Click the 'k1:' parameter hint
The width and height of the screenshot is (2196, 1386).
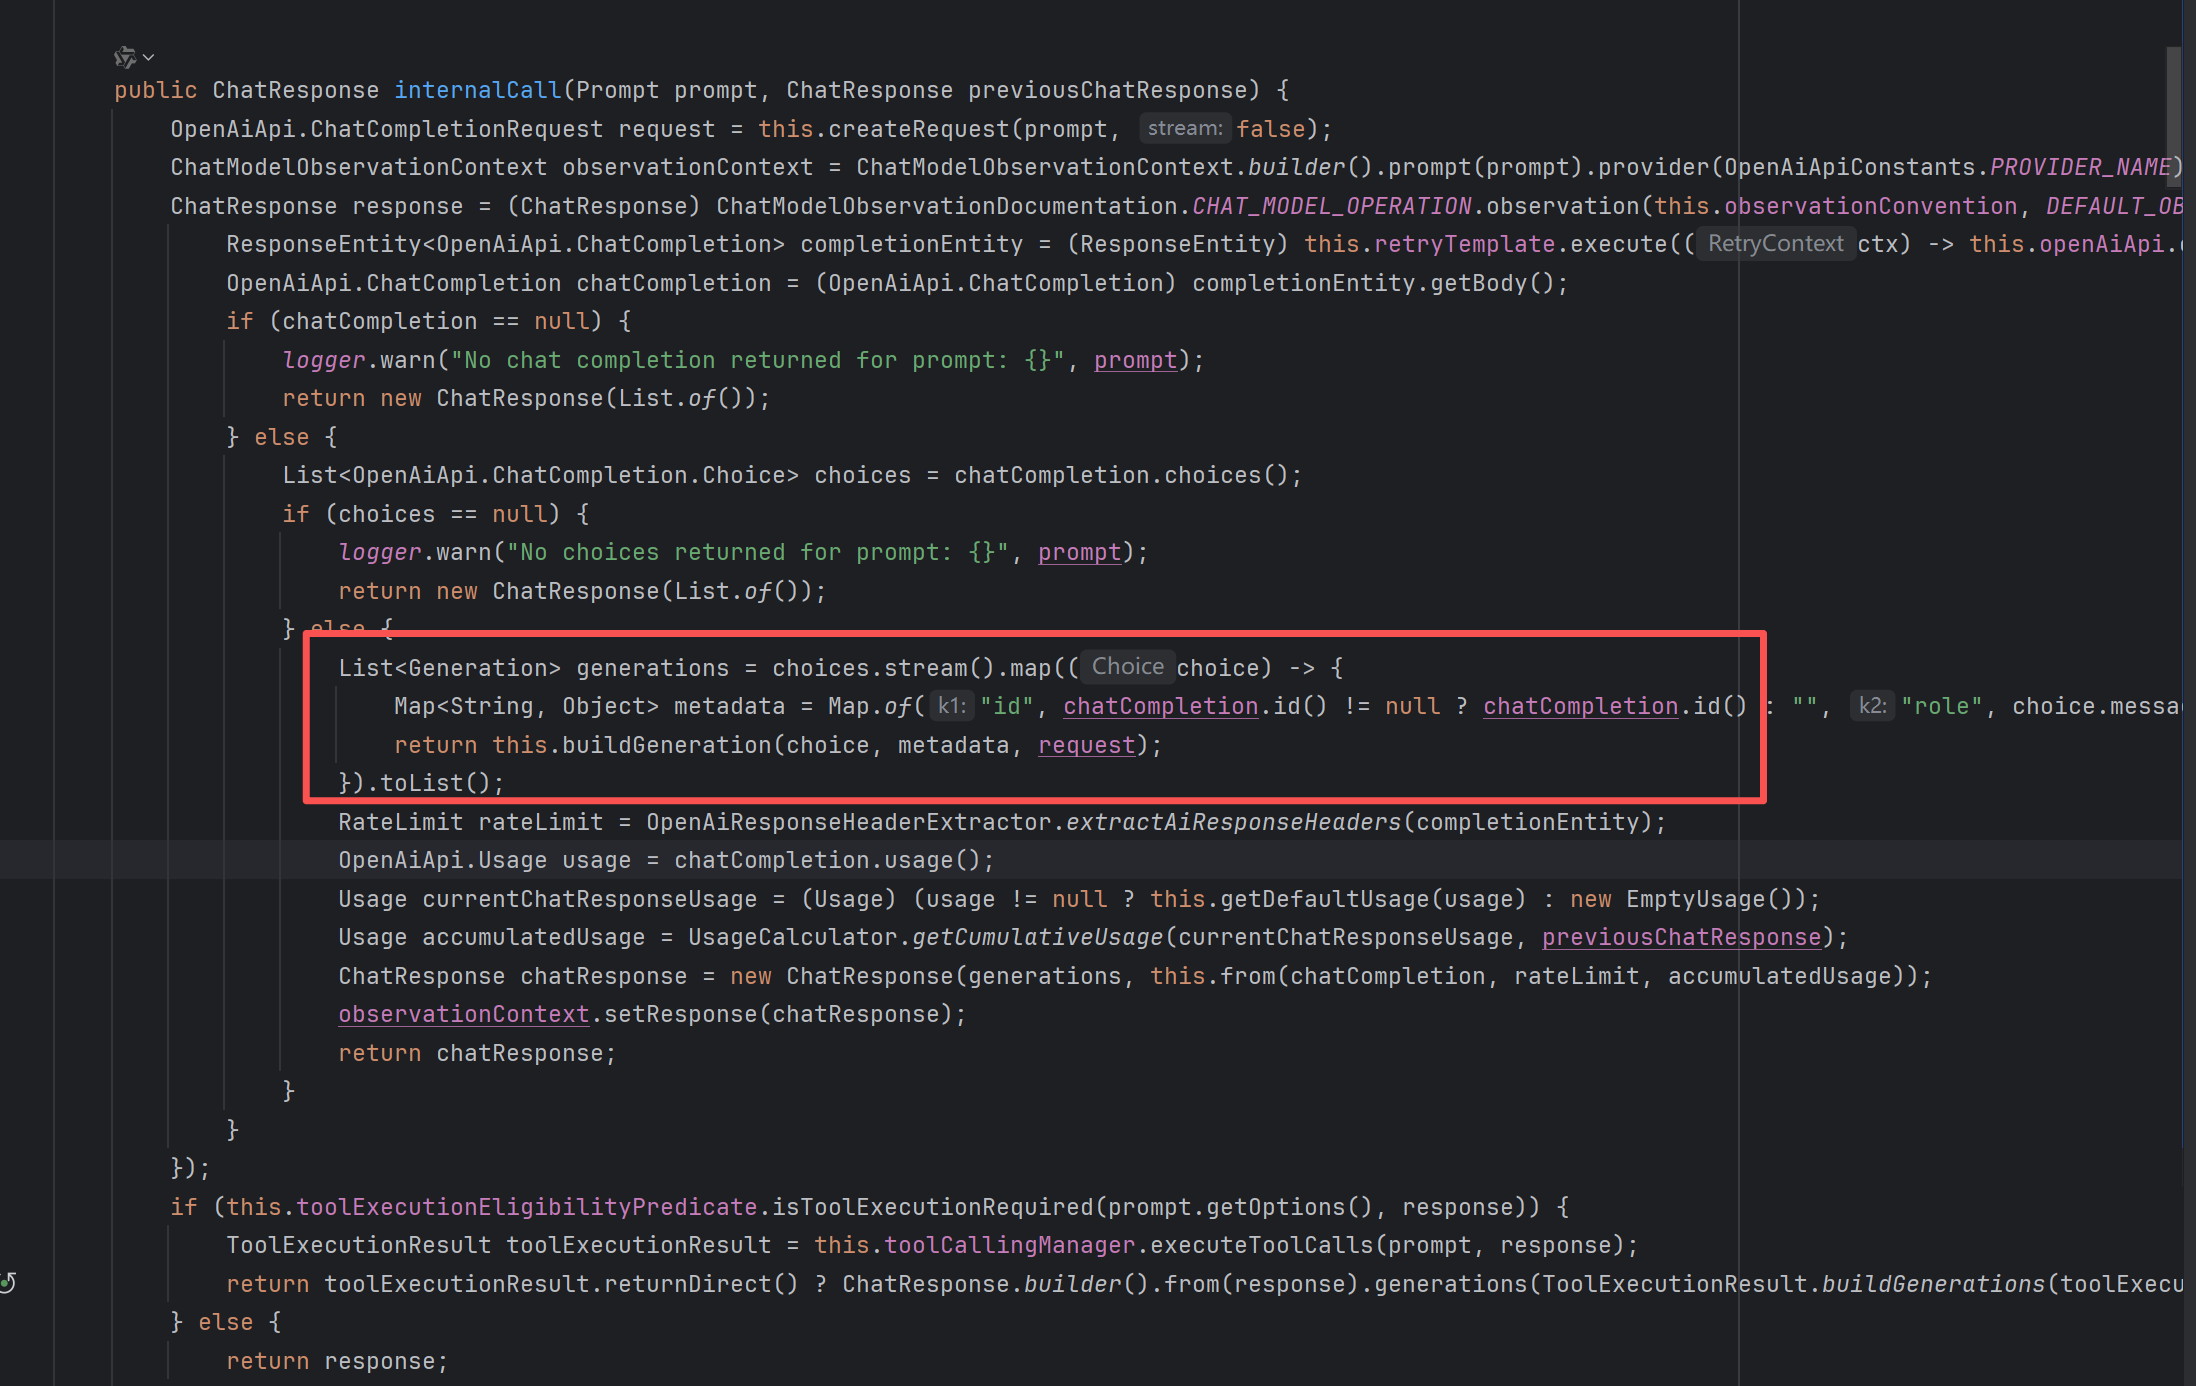tap(951, 706)
